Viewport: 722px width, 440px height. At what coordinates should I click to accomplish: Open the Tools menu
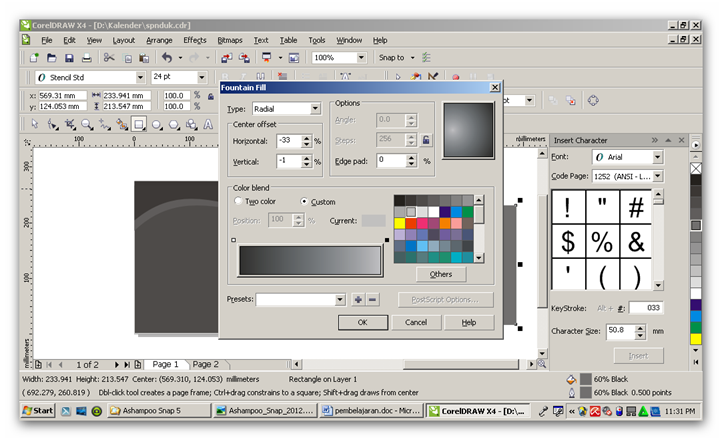[x=317, y=40]
